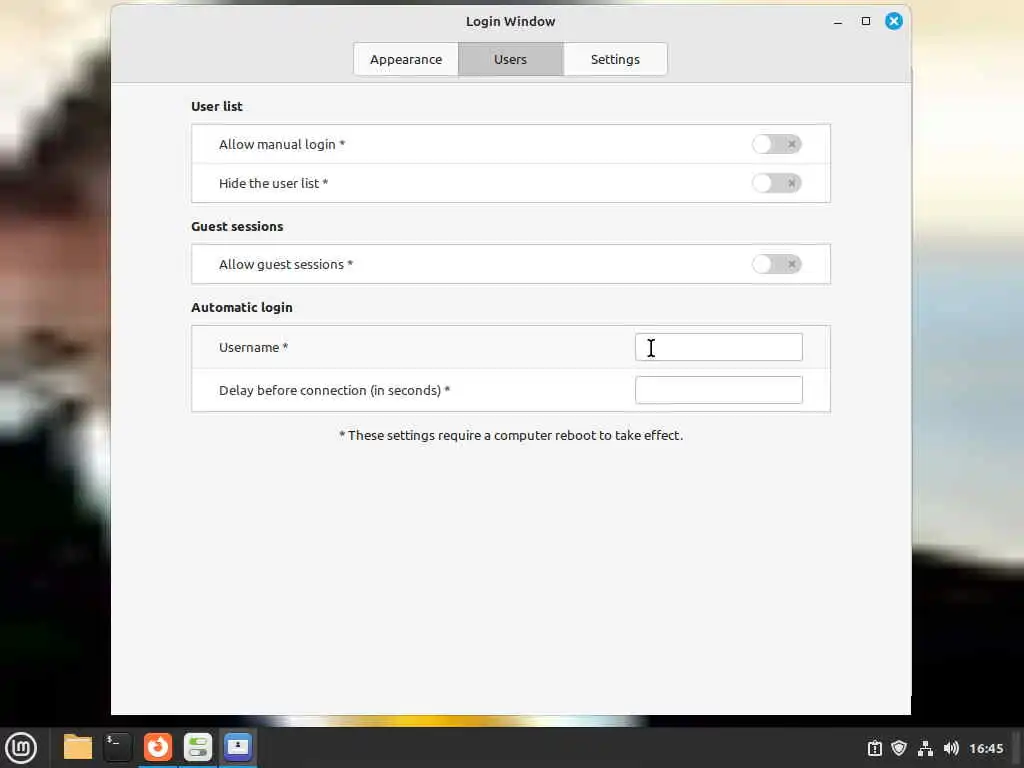Open the update manager shield tray icon
This screenshot has width=1024, height=768.
tap(899, 748)
